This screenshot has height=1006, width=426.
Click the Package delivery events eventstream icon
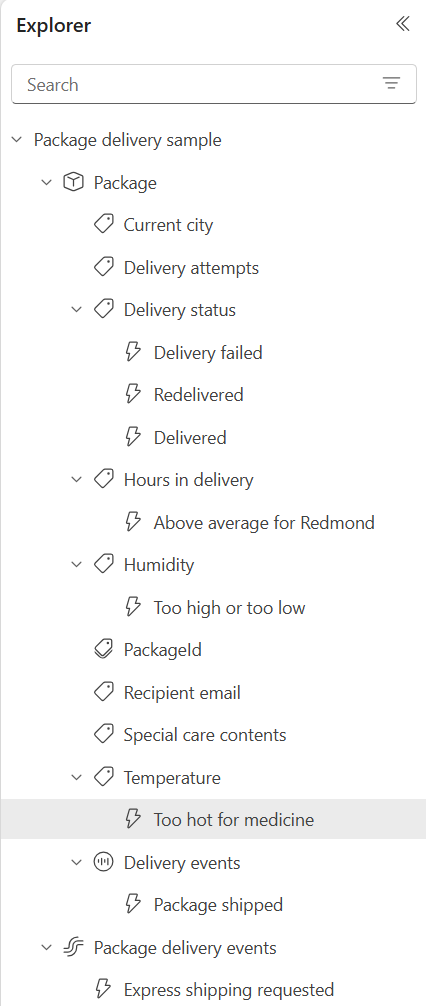(x=73, y=948)
